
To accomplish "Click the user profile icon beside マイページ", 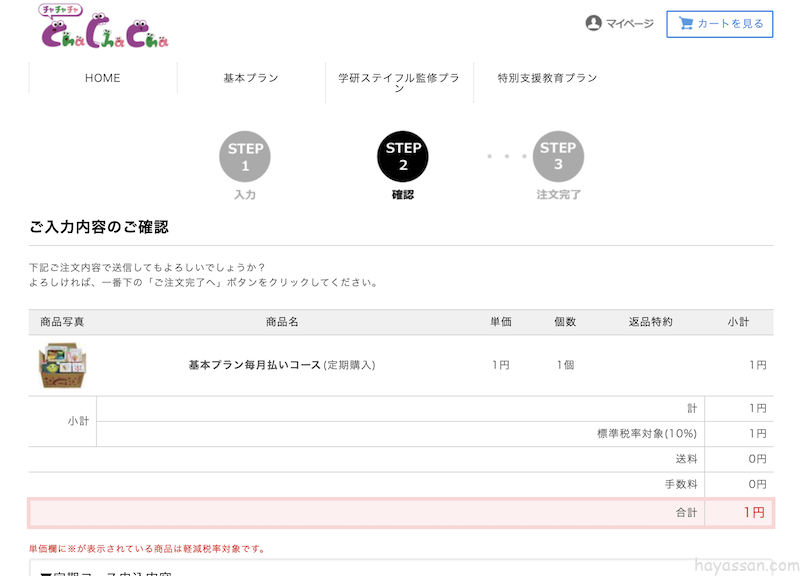I will [593, 23].
